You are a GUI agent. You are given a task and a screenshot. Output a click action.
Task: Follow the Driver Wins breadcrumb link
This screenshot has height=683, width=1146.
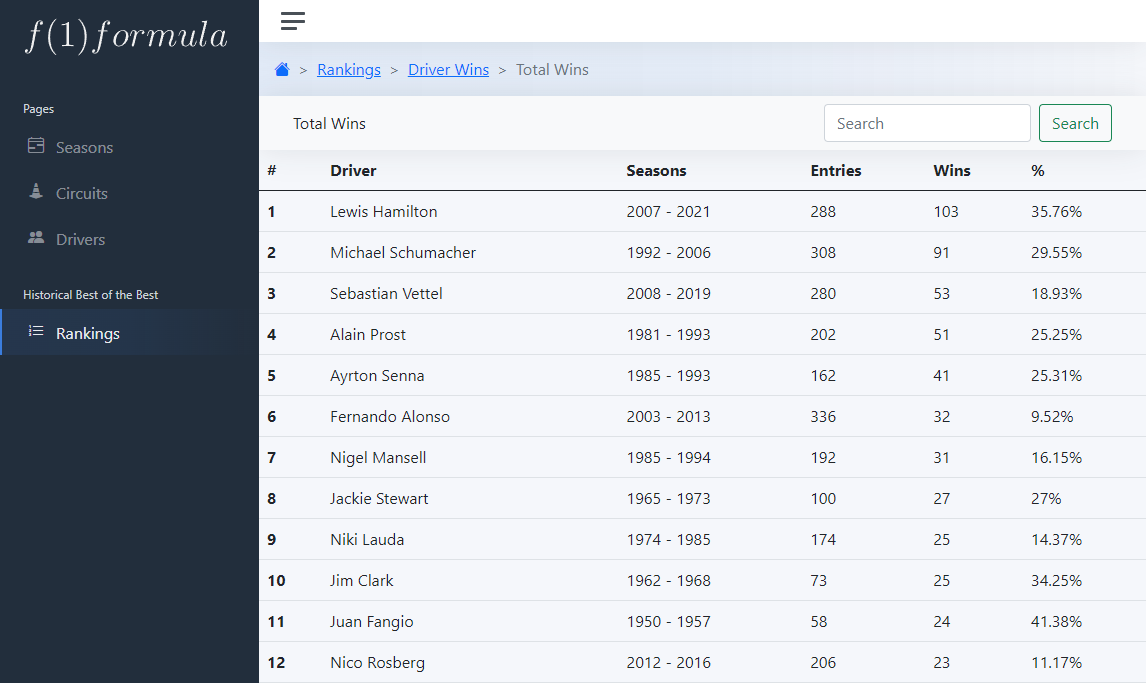tap(448, 70)
